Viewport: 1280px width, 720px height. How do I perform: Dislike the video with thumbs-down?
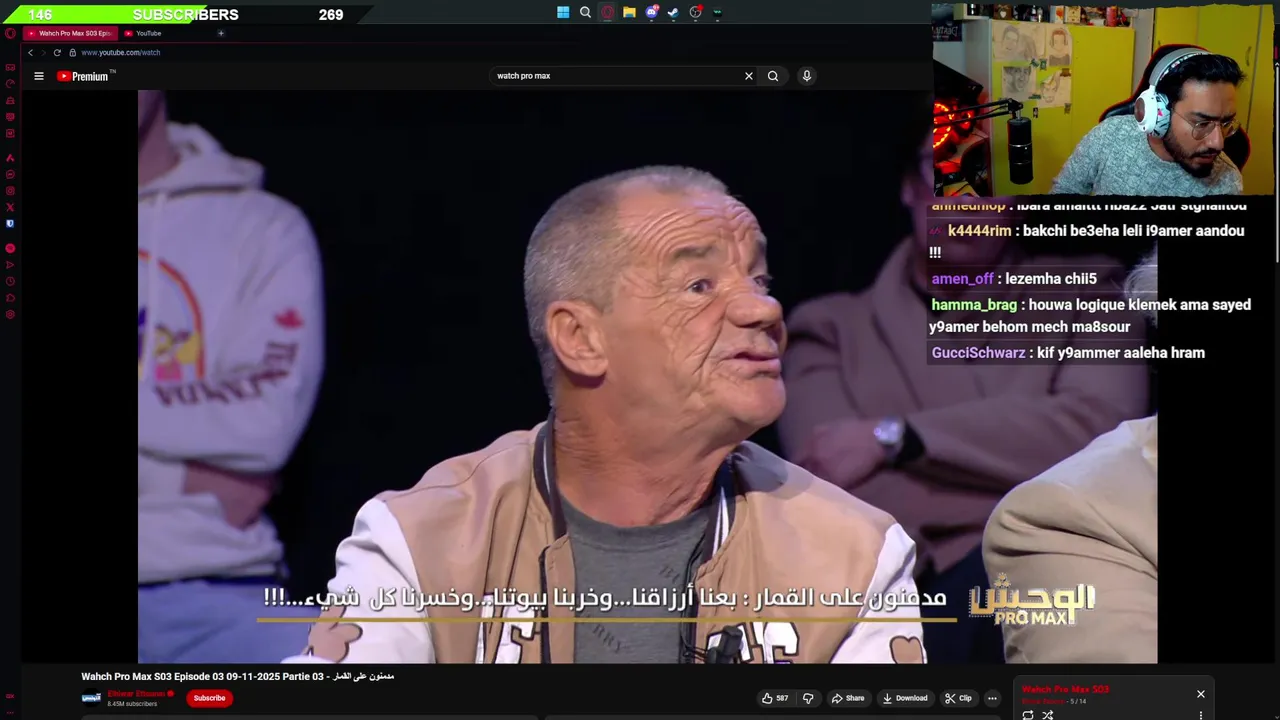click(x=808, y=698)
